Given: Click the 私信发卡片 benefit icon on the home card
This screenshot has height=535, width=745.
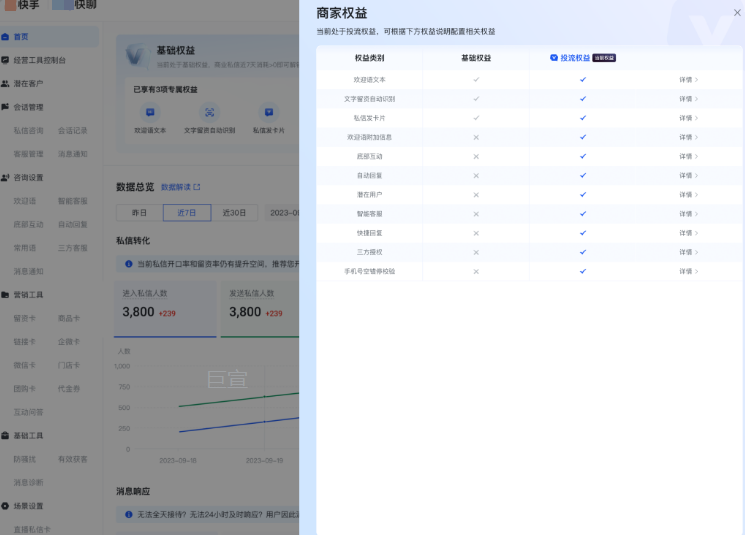Looking at the screenshot, I should (269, 113).
